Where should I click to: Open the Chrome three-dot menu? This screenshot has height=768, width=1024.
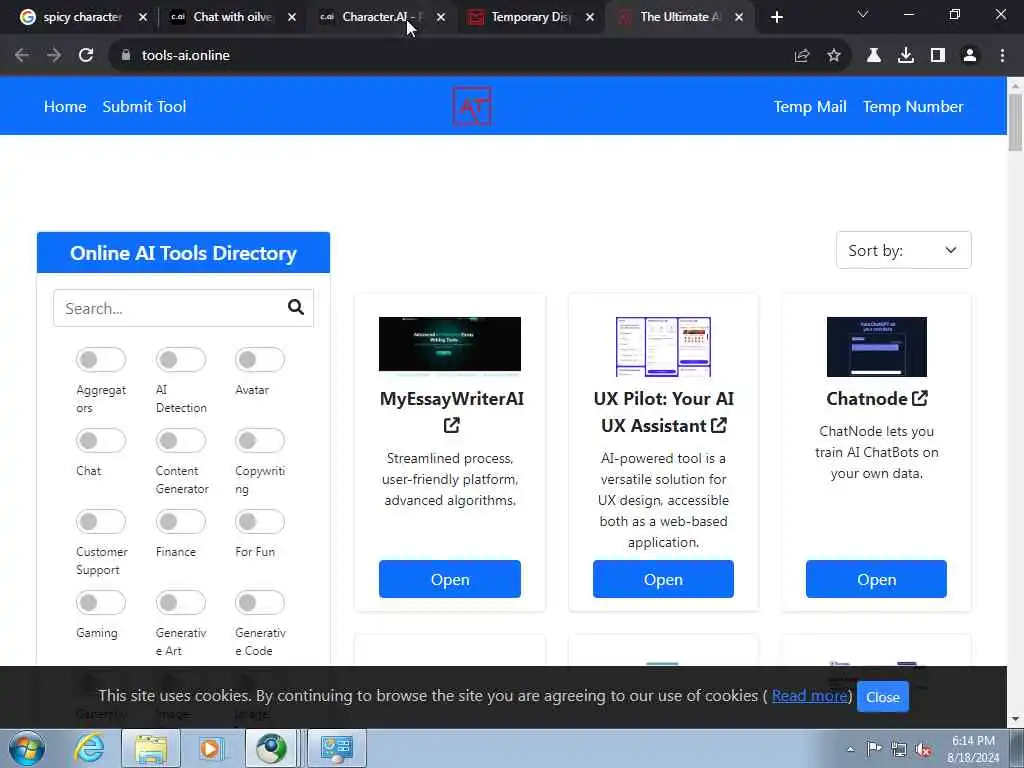pos(1002,56)
